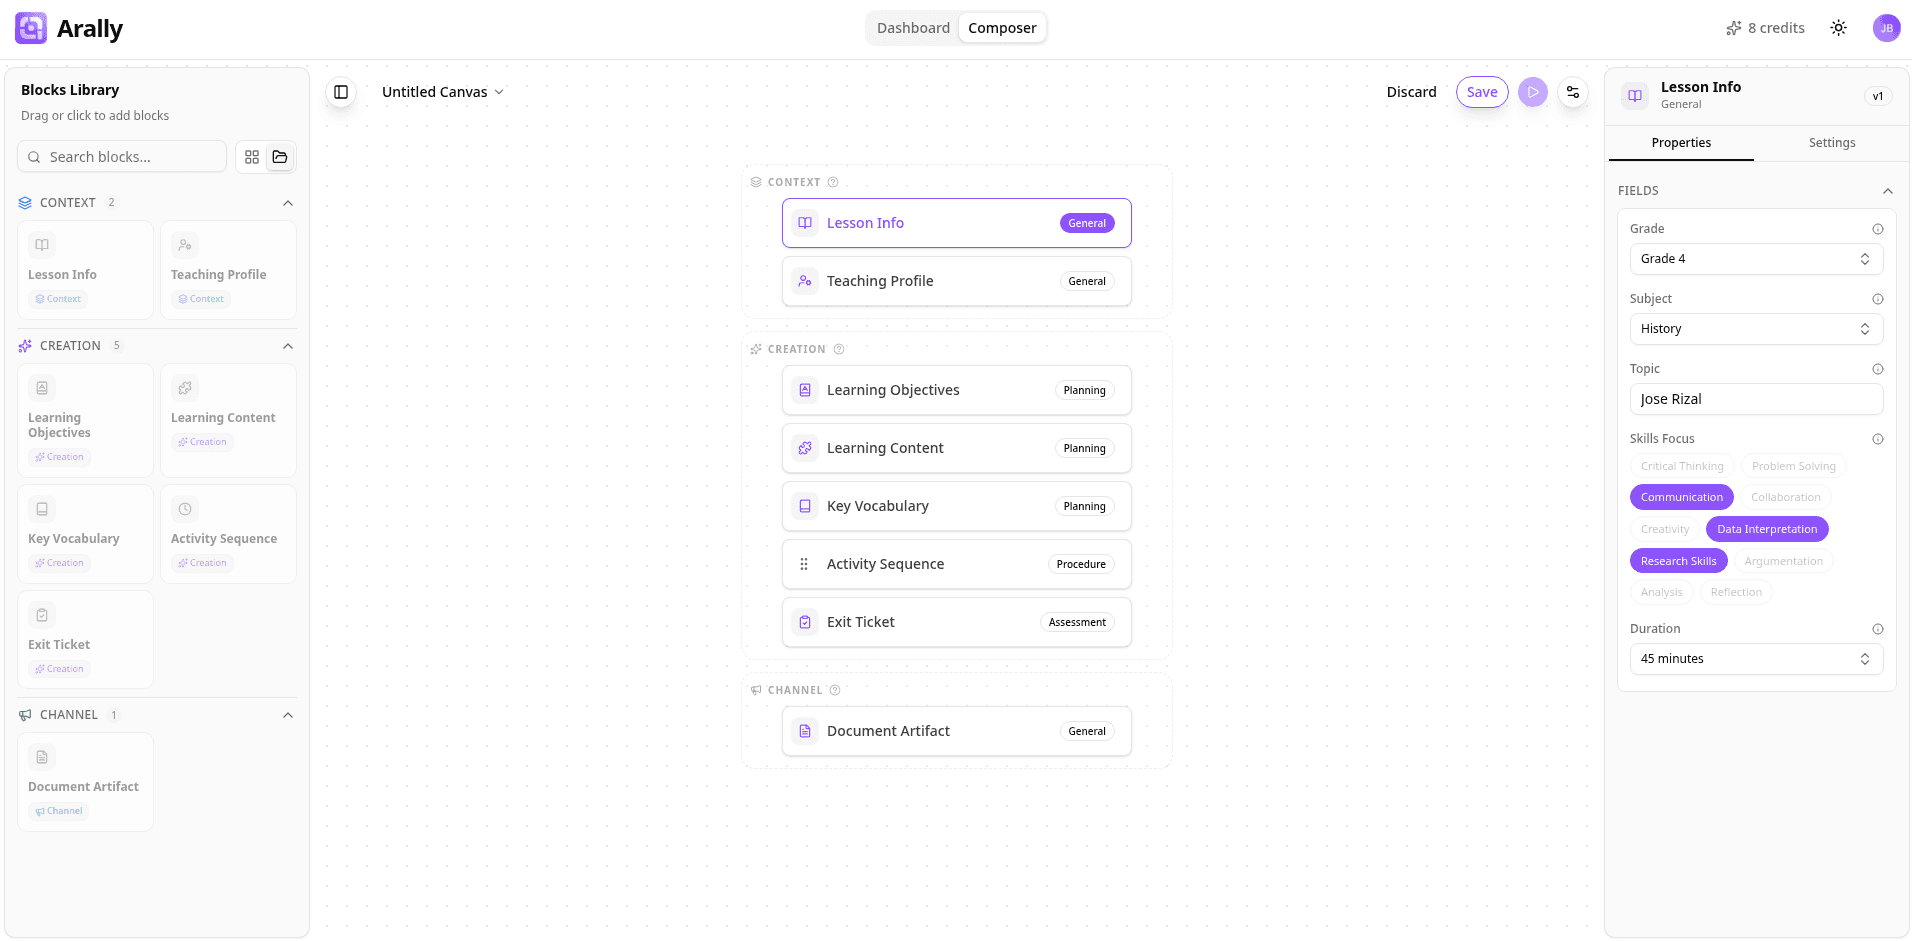This screenshot has width=1912, height=941.
Task: Click the Topic field containing Jose Rizal
Action: tap(1756, 398)
